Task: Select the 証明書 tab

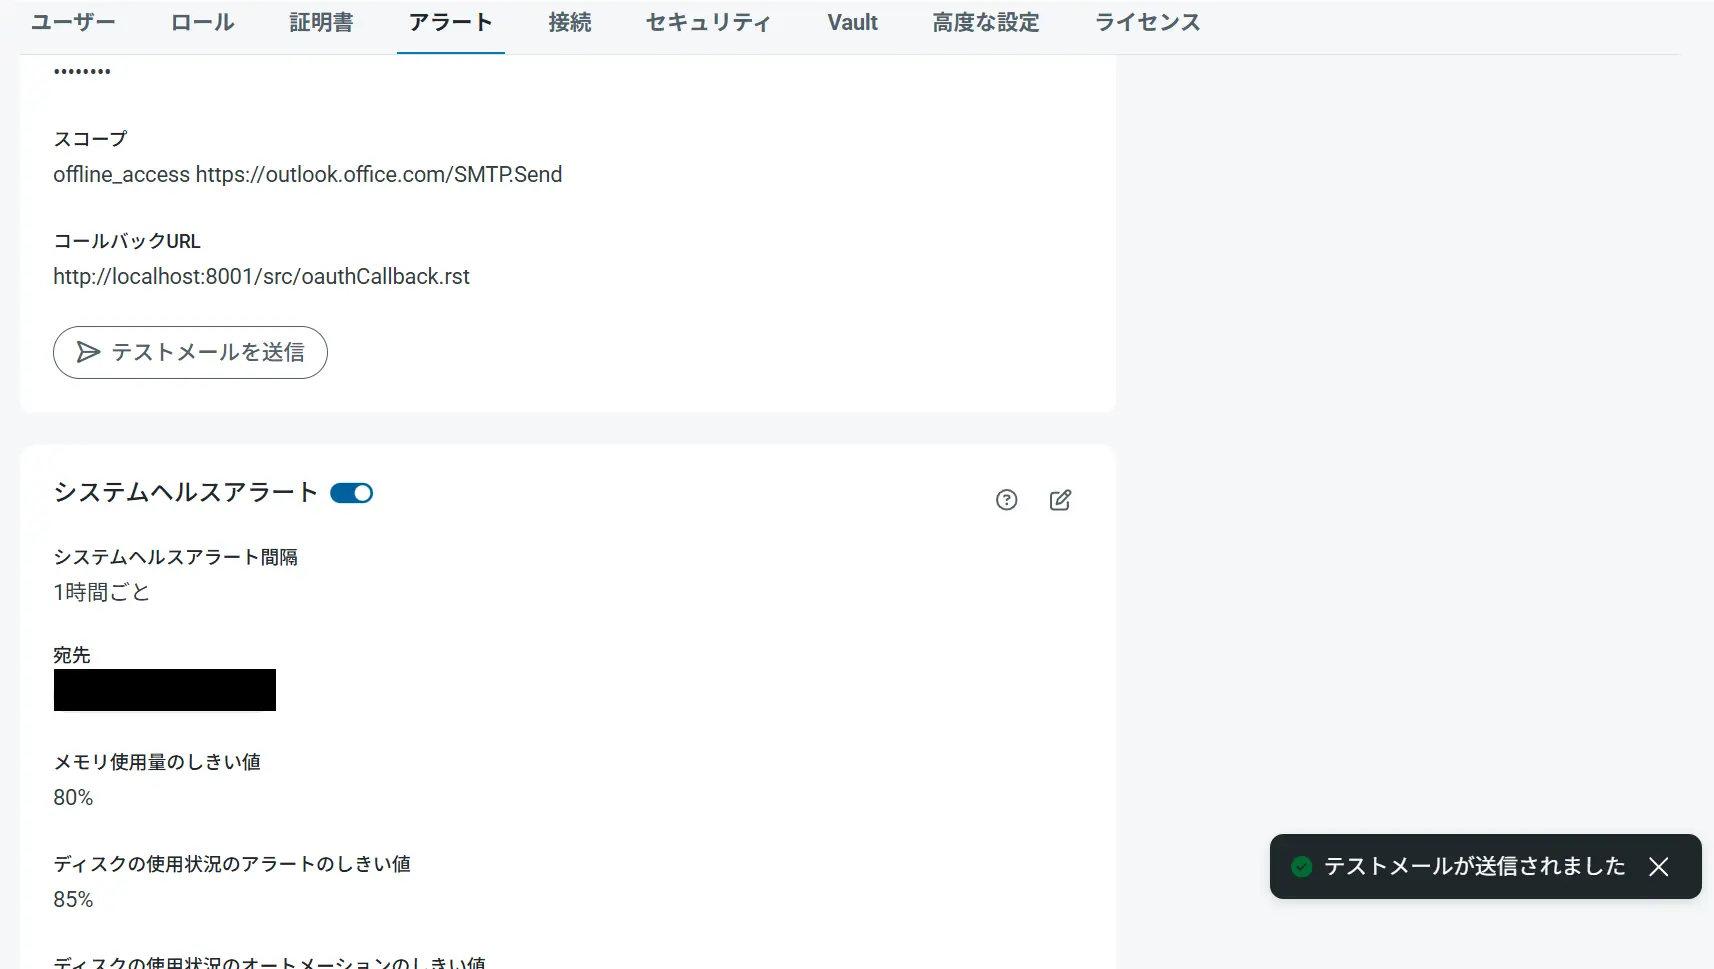Action: [x=321, y=22]
